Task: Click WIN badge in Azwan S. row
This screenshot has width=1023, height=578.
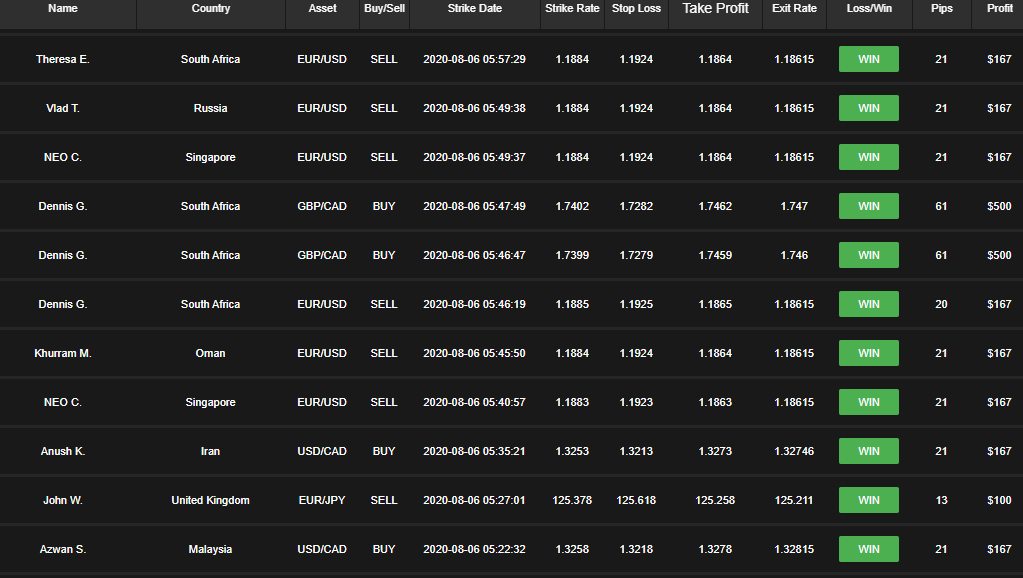Action: click(868, 549)
